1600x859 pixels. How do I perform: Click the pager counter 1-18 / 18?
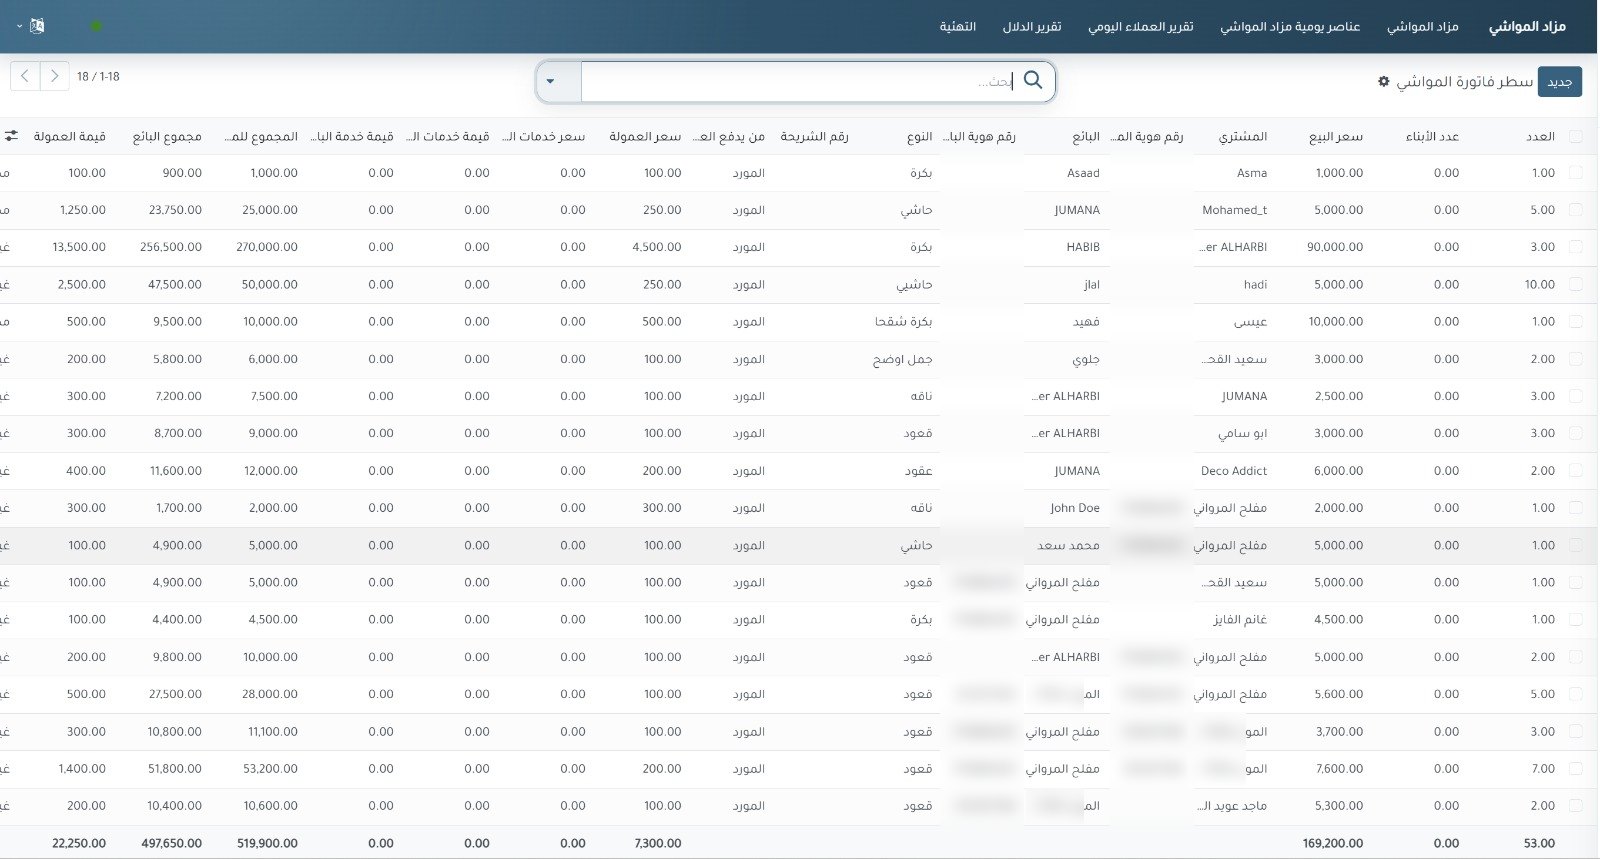(x=98, y=76)
